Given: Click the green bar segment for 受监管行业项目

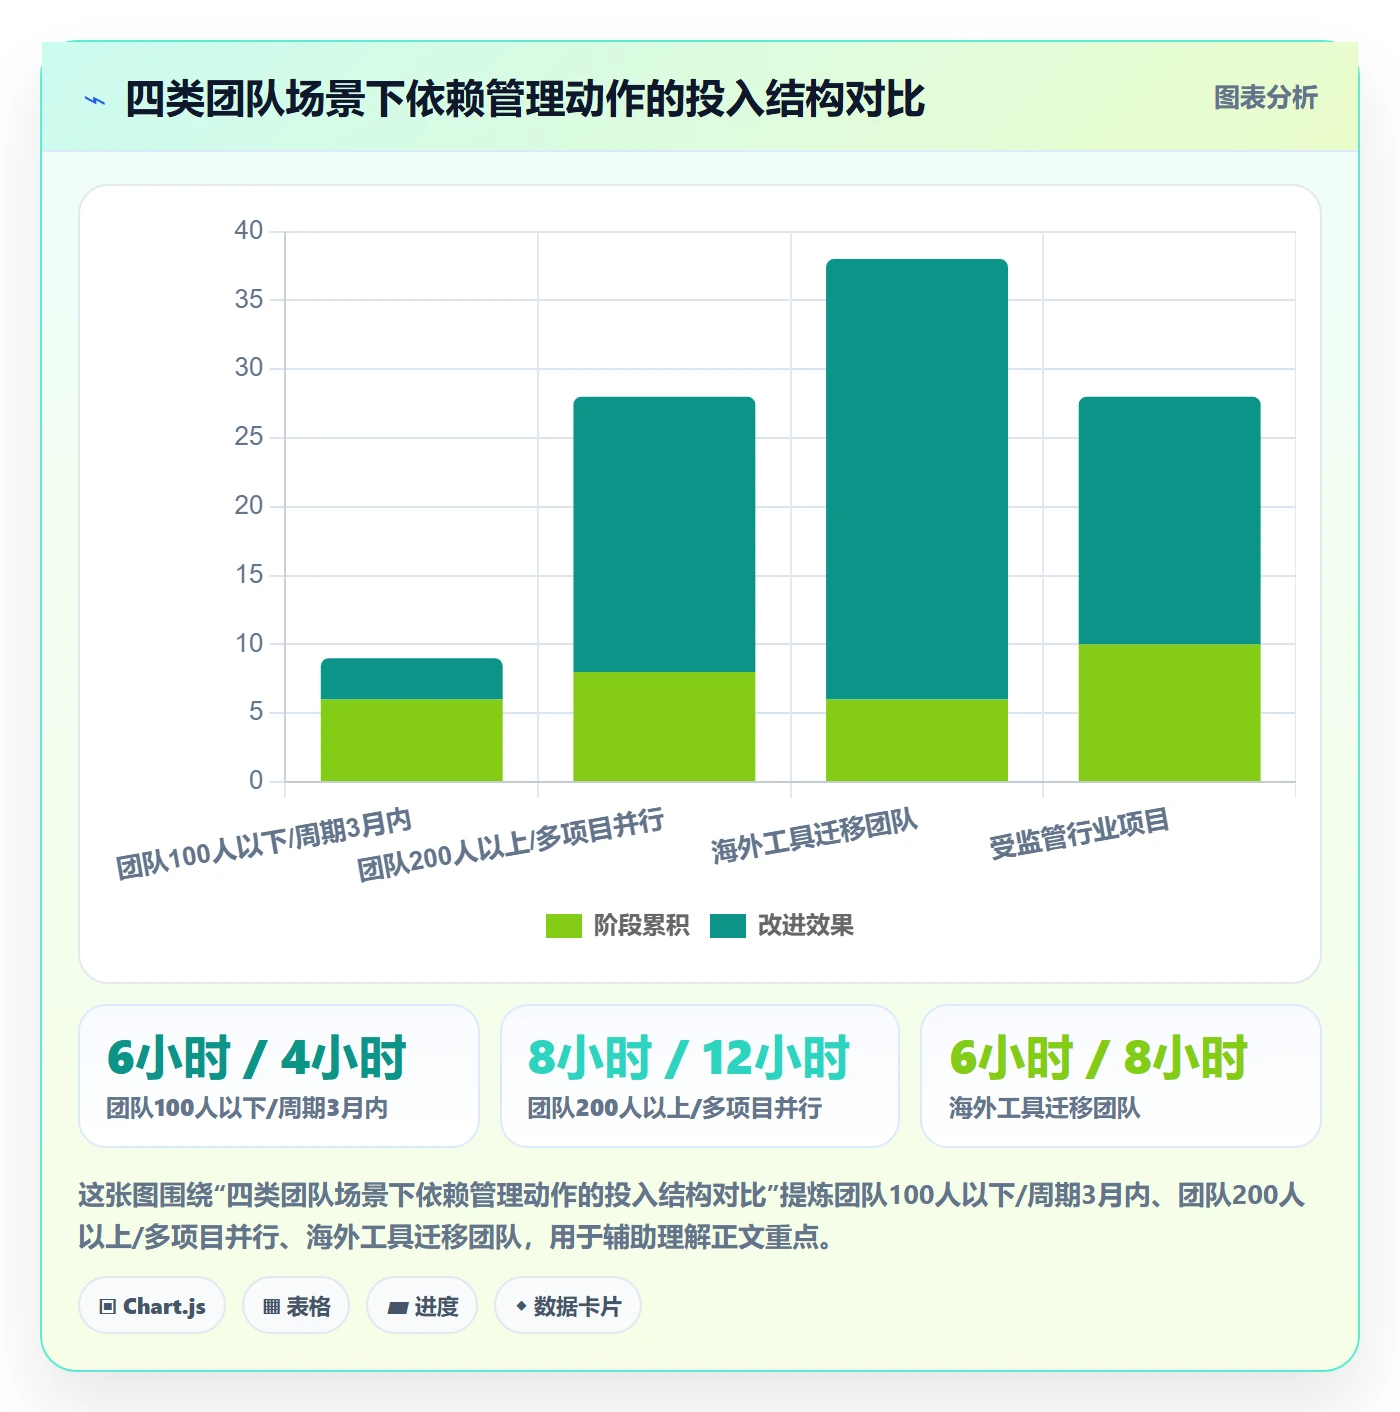Looking at the screenshot, I should click(x=1170, y=712).
